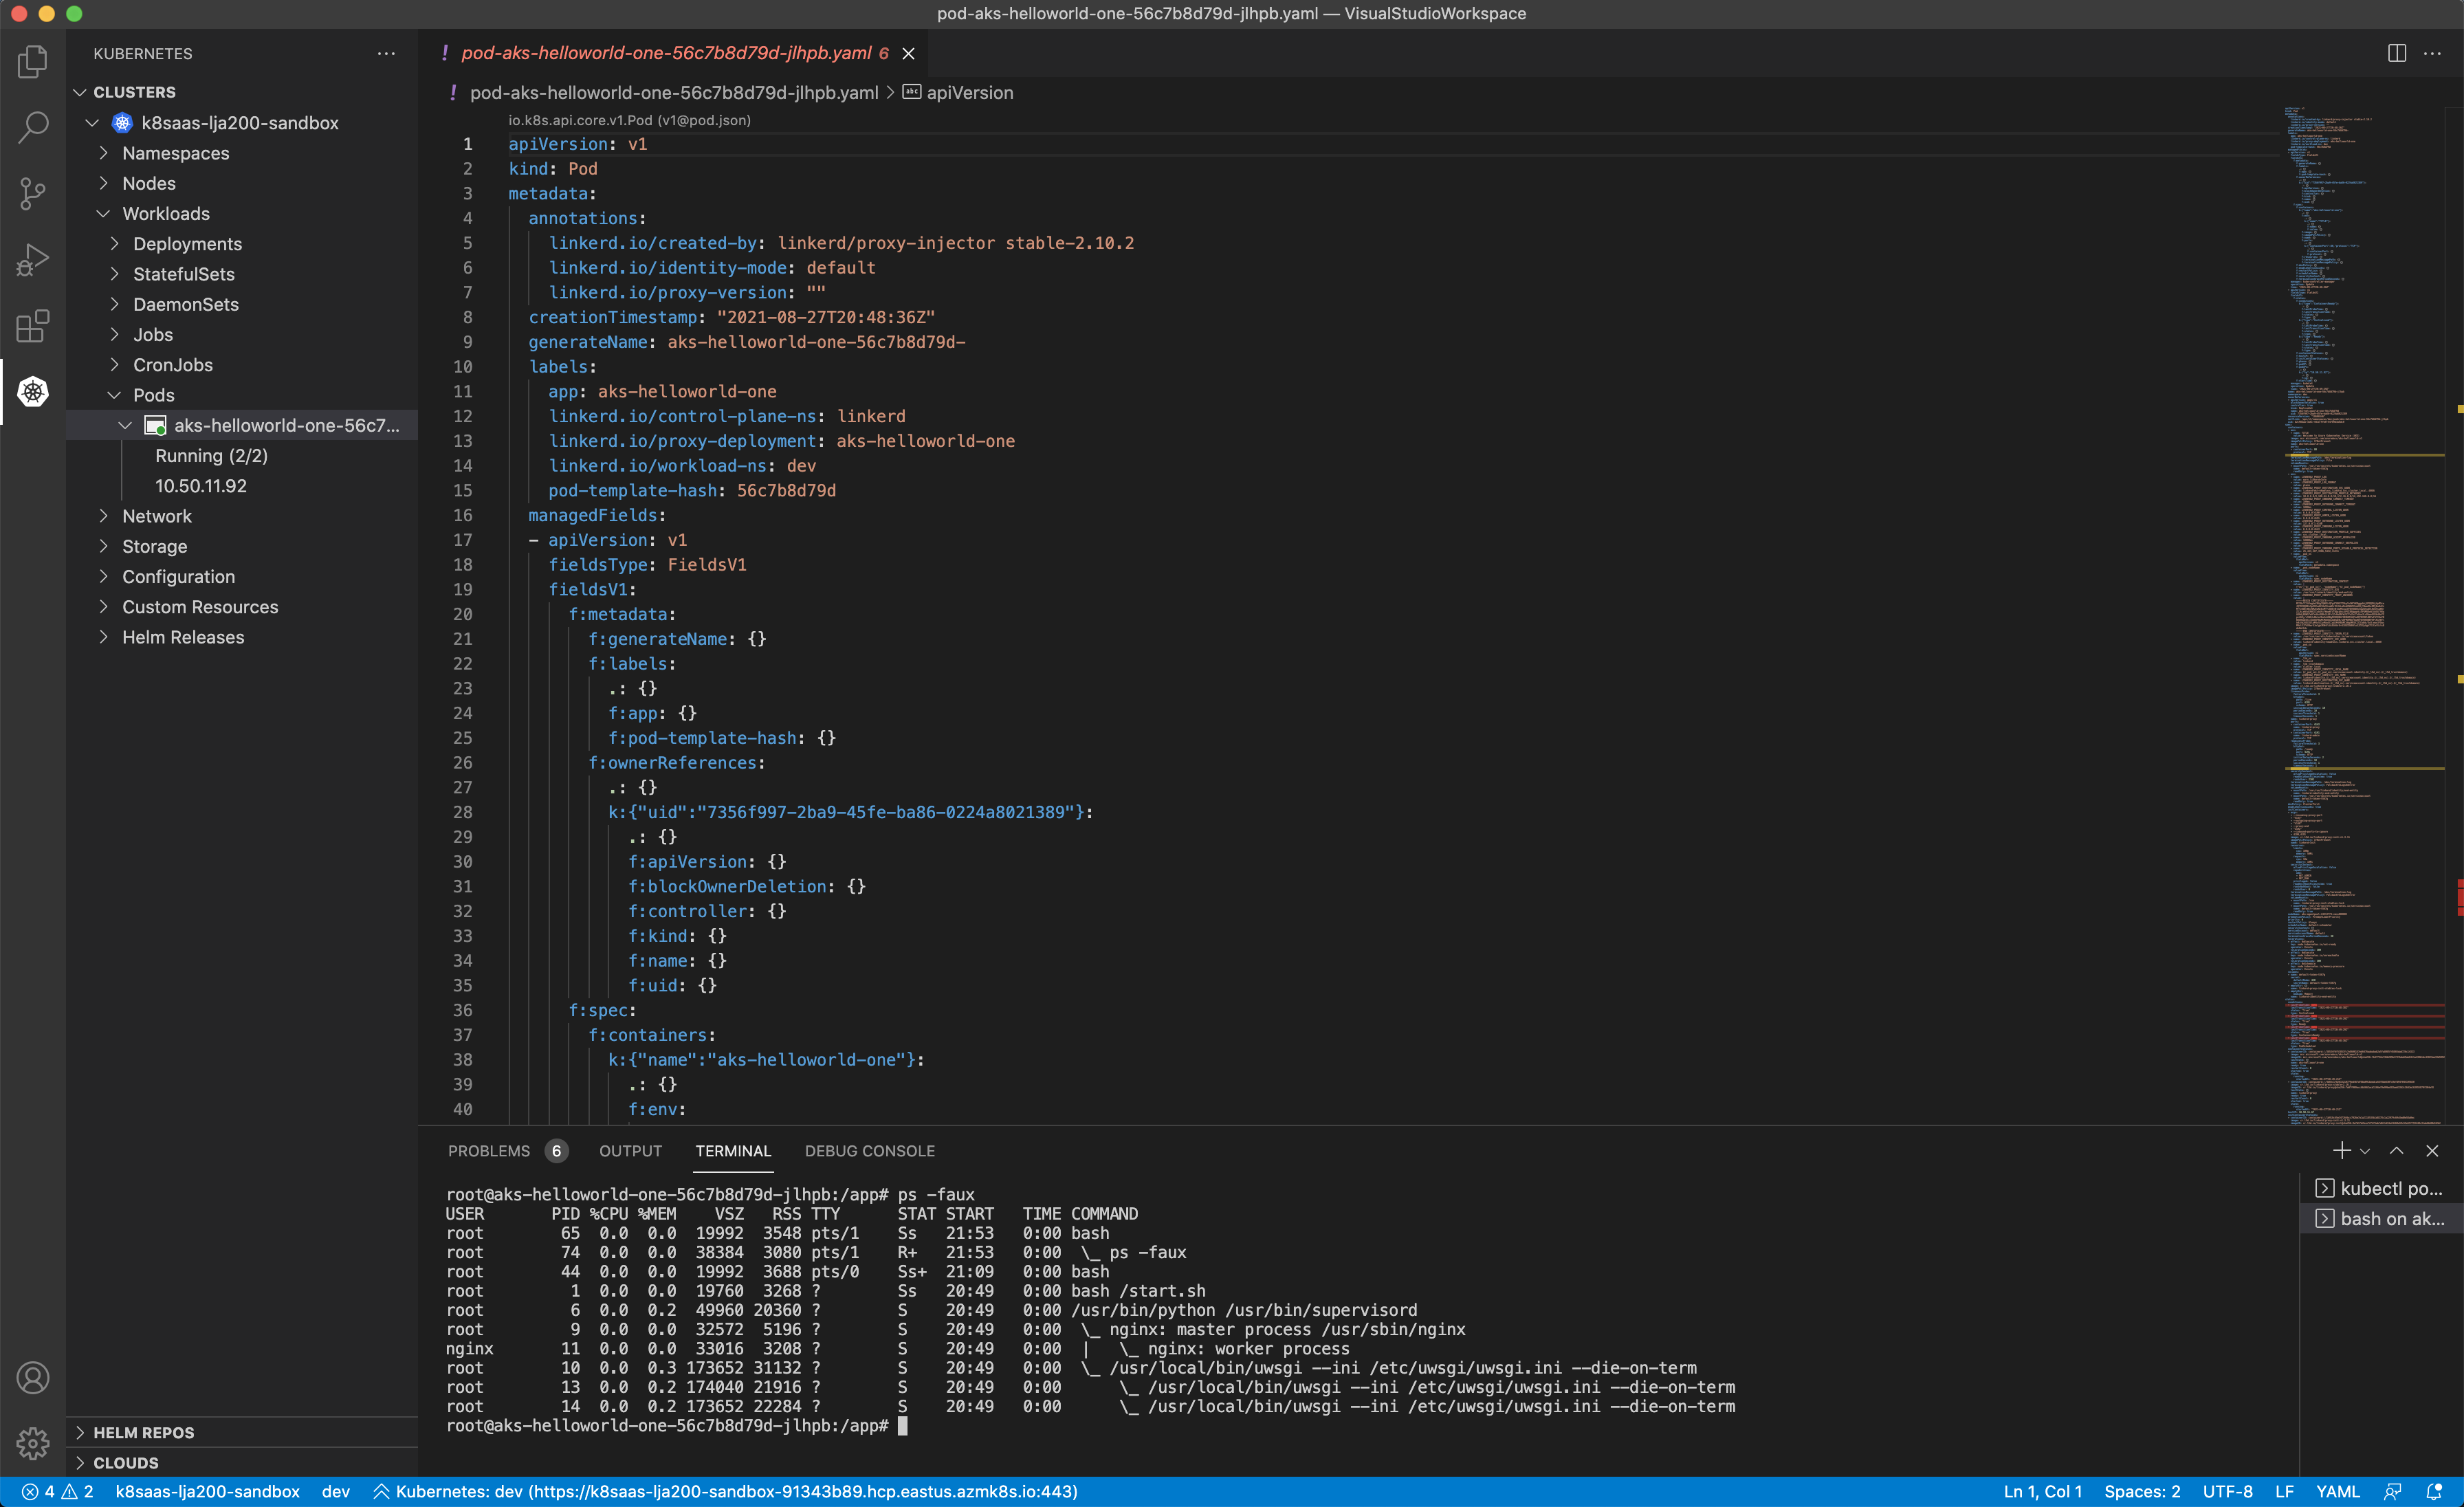Expand the Custom Resources tree node
Image resolution: width=2464 pixels, height=1507 pixels.
click(103, 606)
